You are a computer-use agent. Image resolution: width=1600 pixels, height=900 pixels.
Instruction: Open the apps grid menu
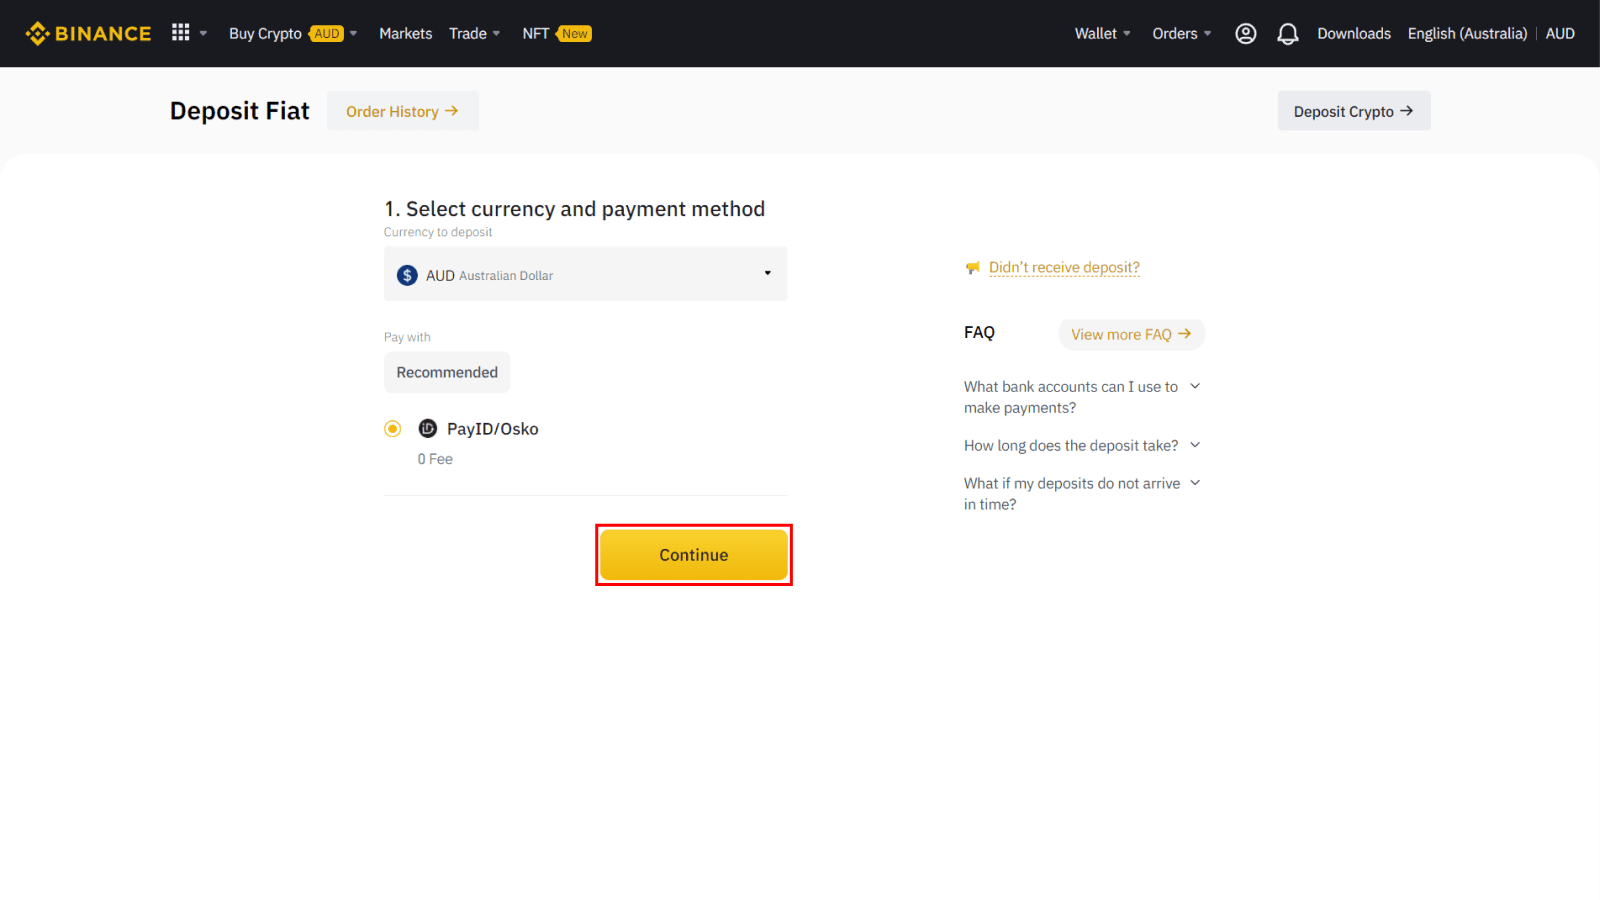(179, 32)
